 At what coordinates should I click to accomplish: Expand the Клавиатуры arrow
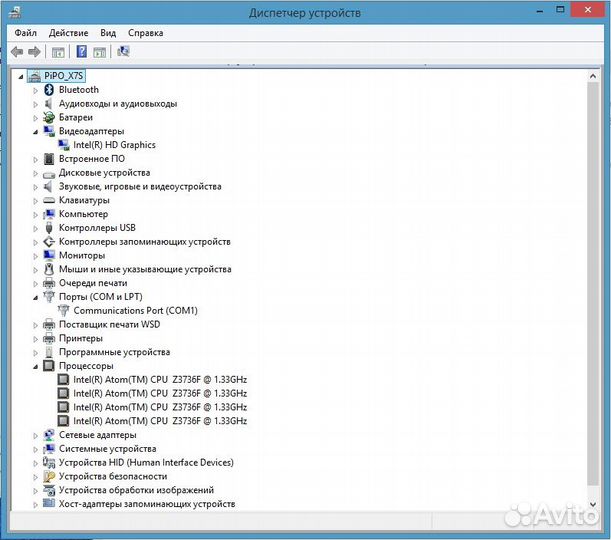pyautogui.click(x=35, y=201)
